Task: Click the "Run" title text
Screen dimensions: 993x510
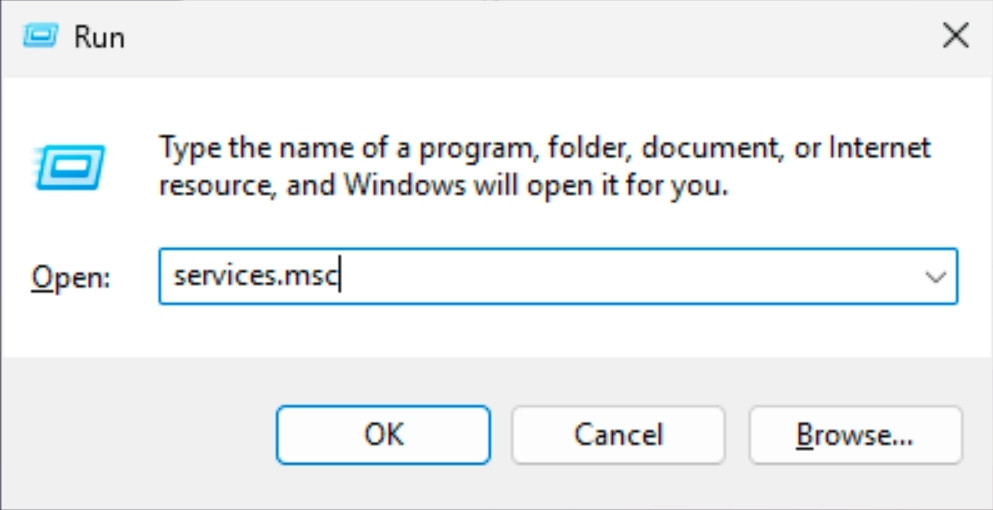Action: coord(99,37)
